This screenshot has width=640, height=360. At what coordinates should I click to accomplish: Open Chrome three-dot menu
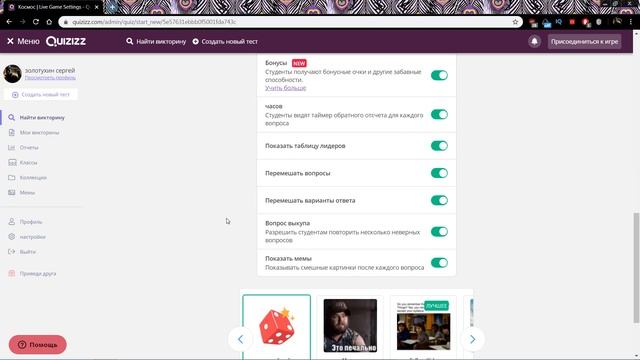coord(631,22)
